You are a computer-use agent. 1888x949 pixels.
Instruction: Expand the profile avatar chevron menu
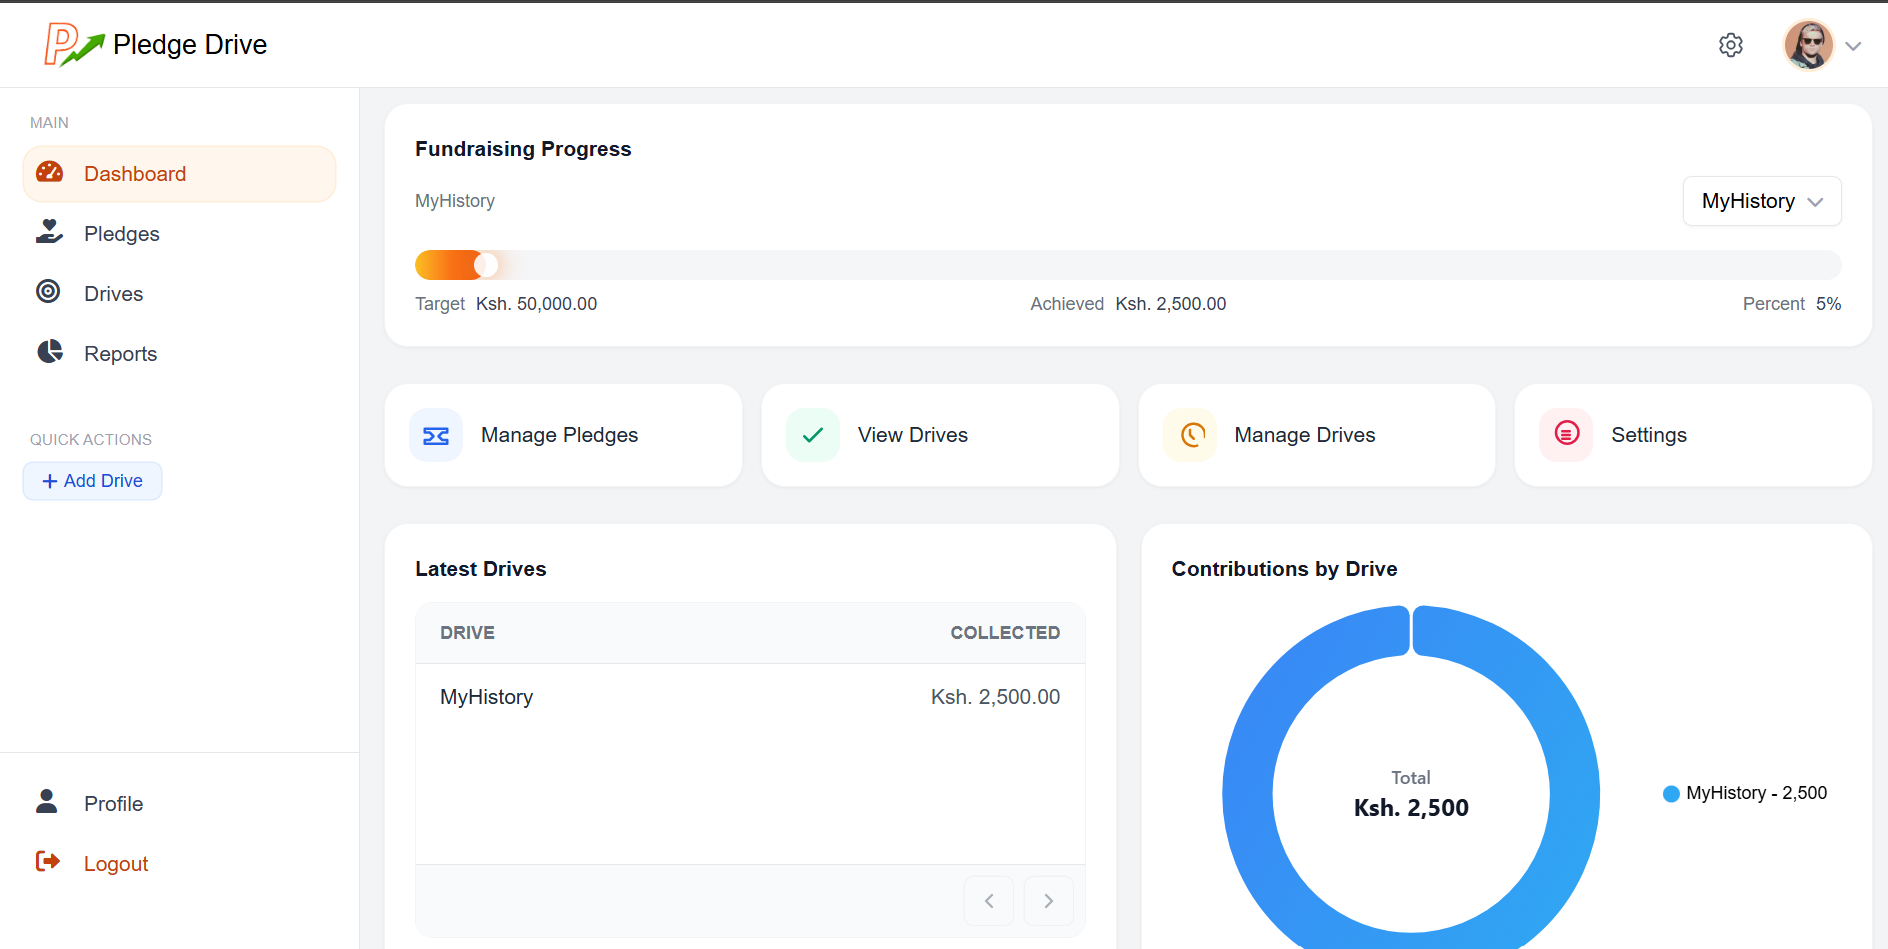(x=1855, y=45)
